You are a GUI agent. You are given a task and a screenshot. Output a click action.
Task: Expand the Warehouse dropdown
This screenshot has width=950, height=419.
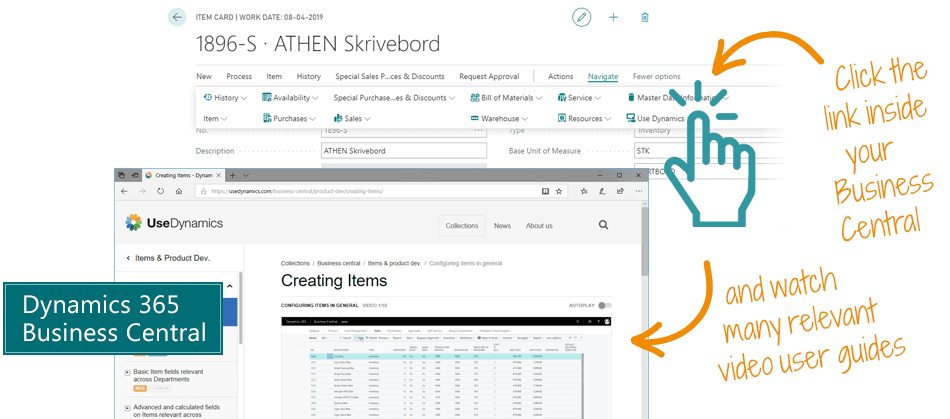tap(499, 119)
